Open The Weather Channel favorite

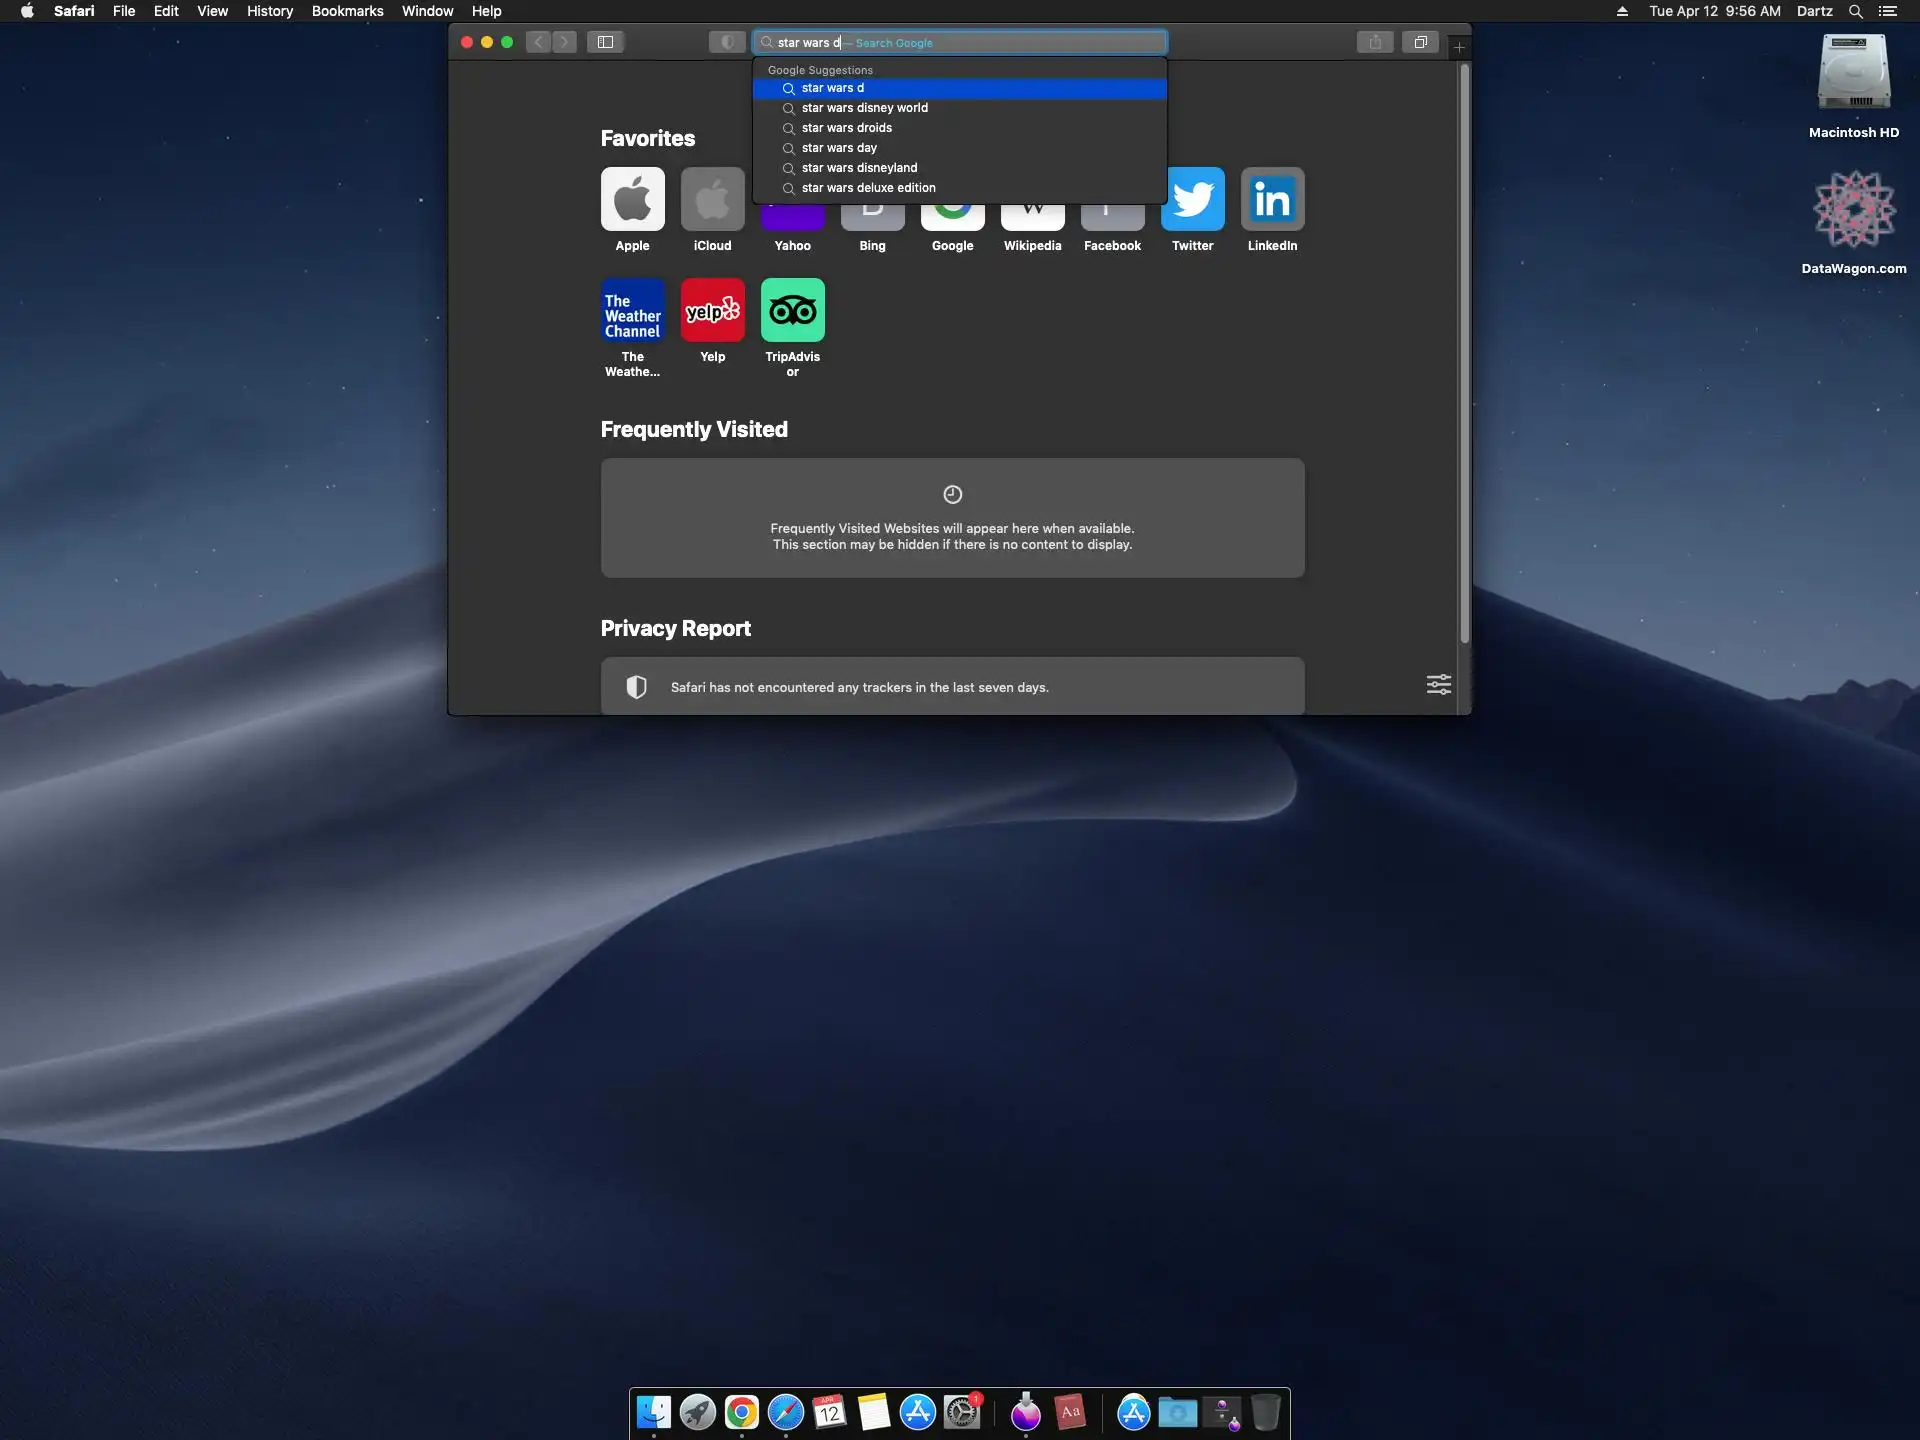click(632, 311)
